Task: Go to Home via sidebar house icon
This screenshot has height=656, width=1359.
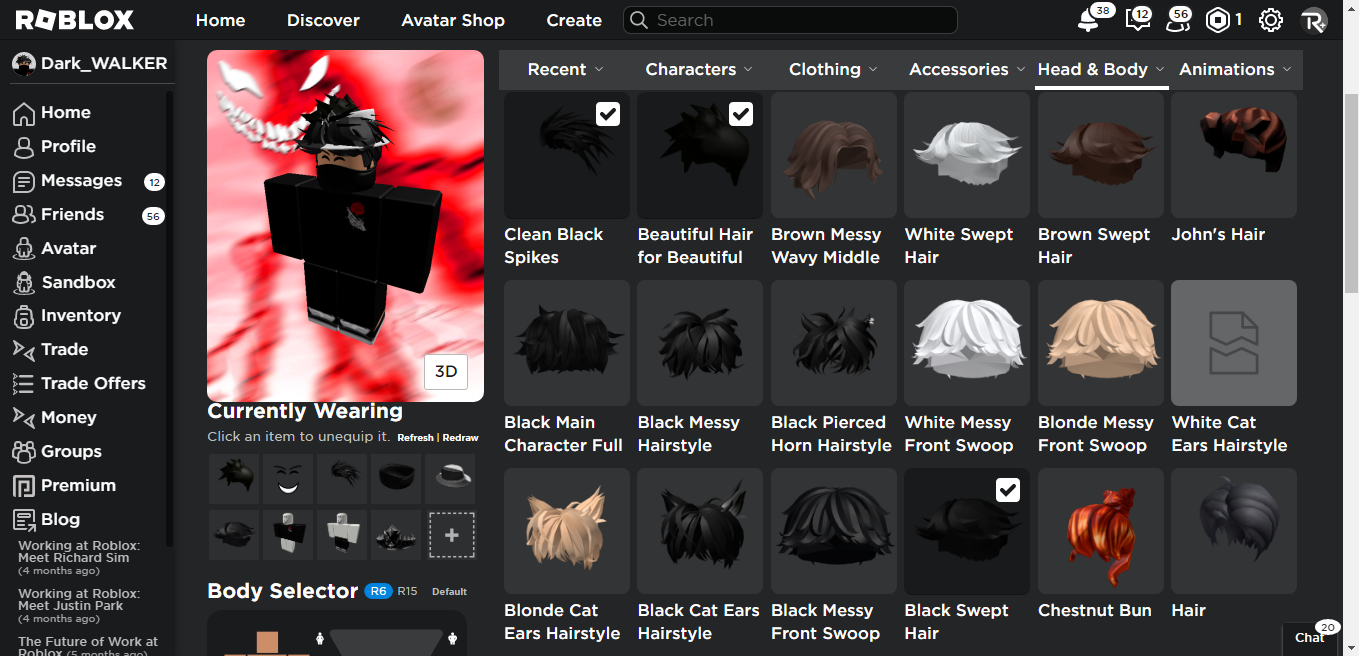Action: point(24,113)
